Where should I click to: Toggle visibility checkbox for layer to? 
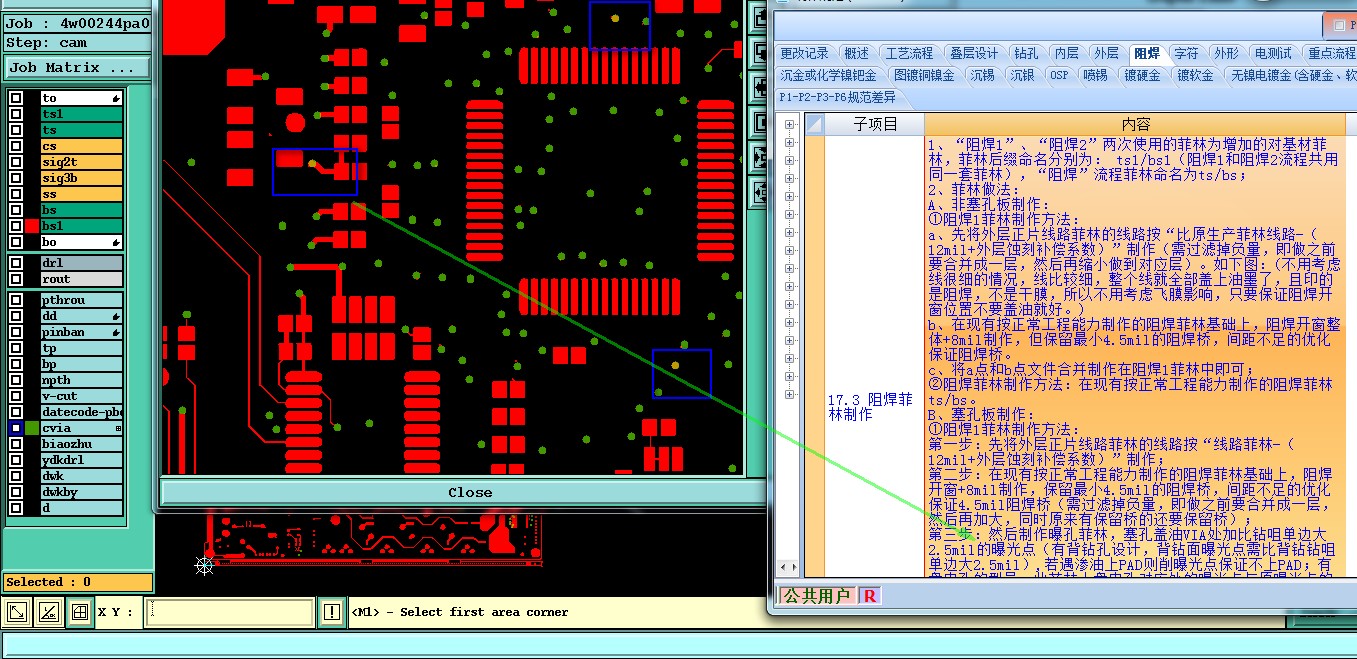pyautogui.click(x=15, y=98)
